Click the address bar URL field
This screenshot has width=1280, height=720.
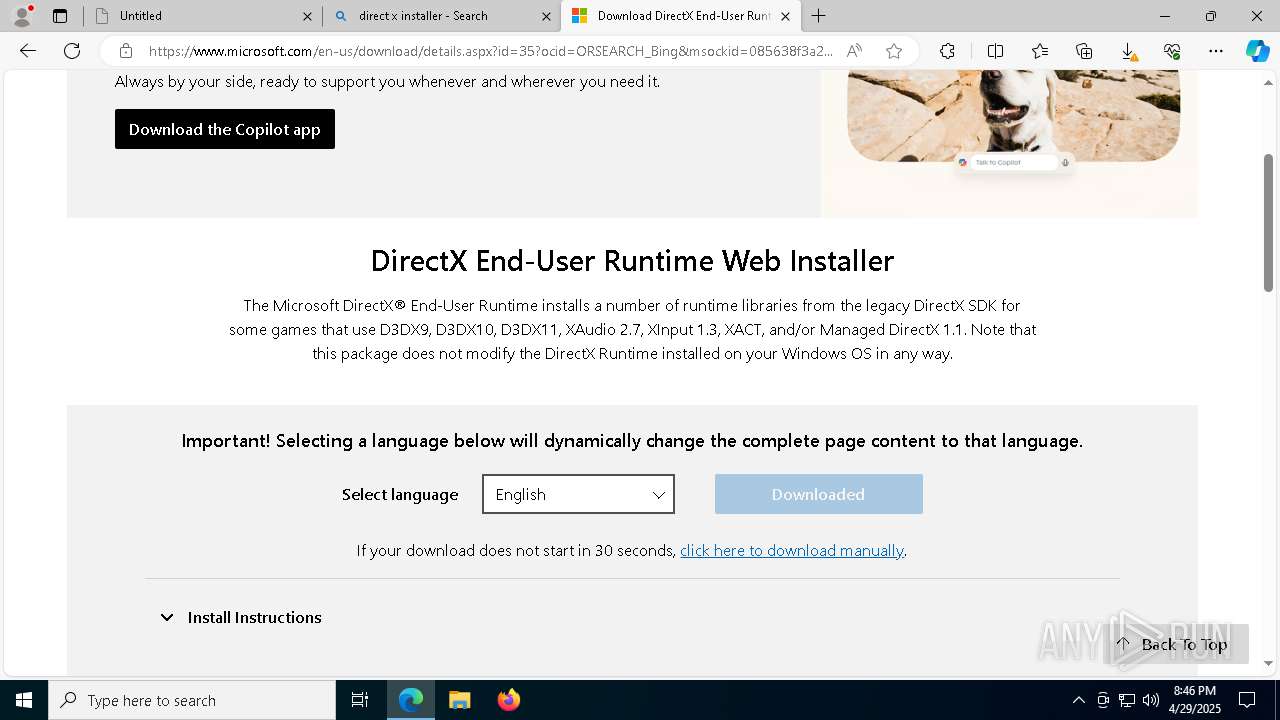490,51
